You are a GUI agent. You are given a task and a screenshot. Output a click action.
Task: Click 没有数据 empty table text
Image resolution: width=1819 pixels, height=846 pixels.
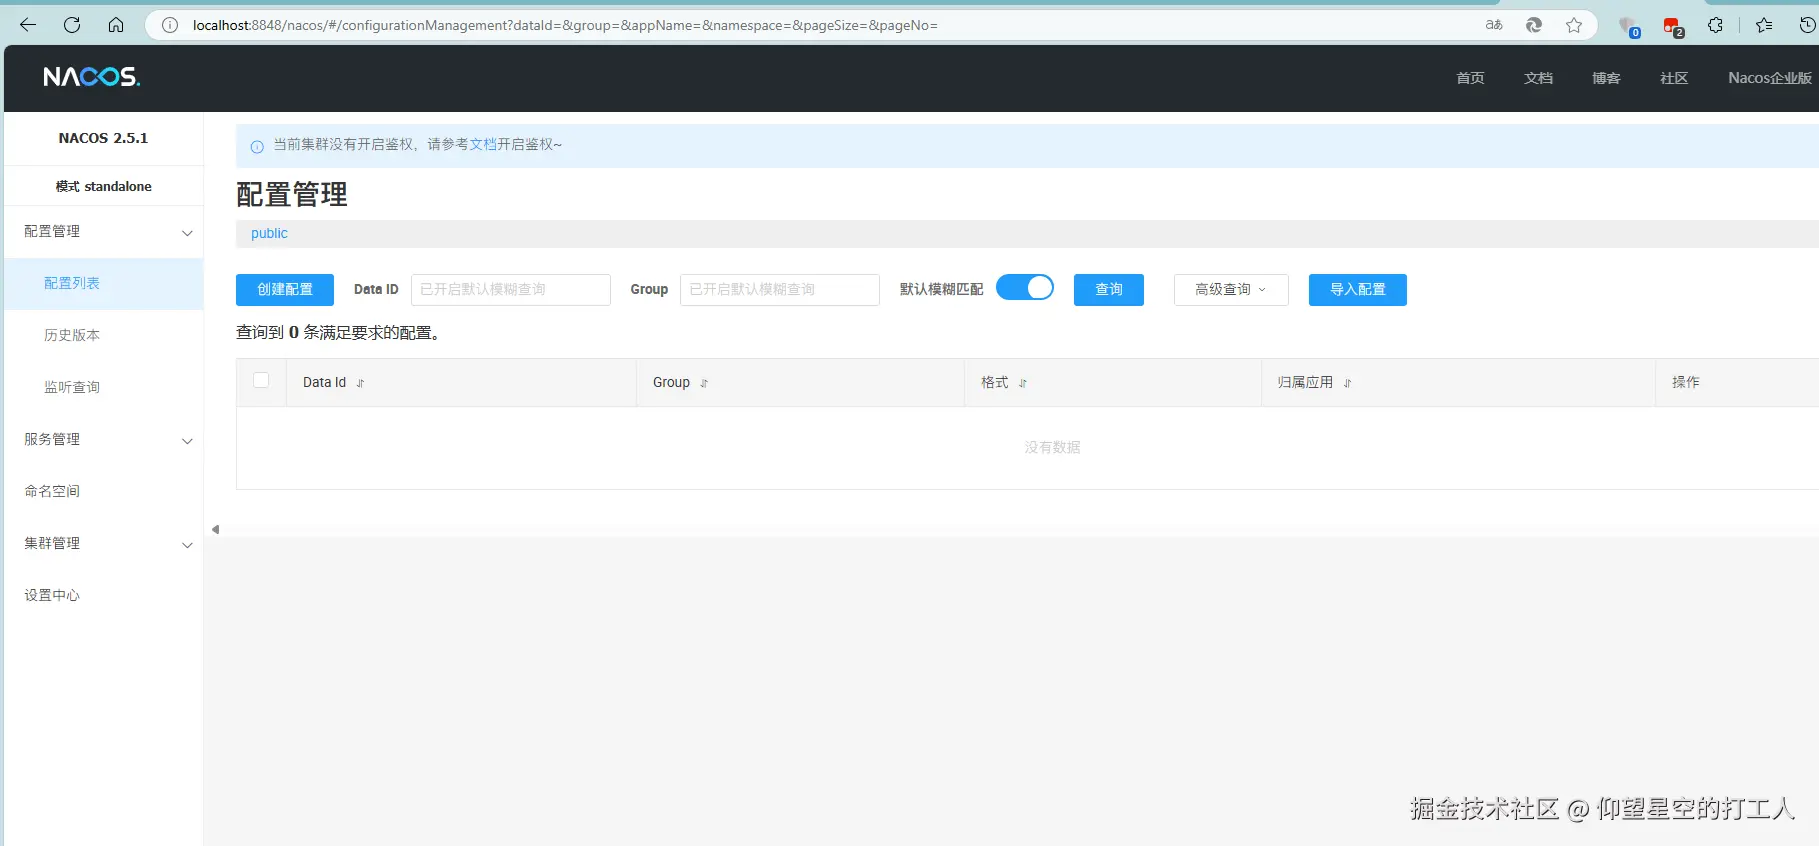[x=1052, y=448]
